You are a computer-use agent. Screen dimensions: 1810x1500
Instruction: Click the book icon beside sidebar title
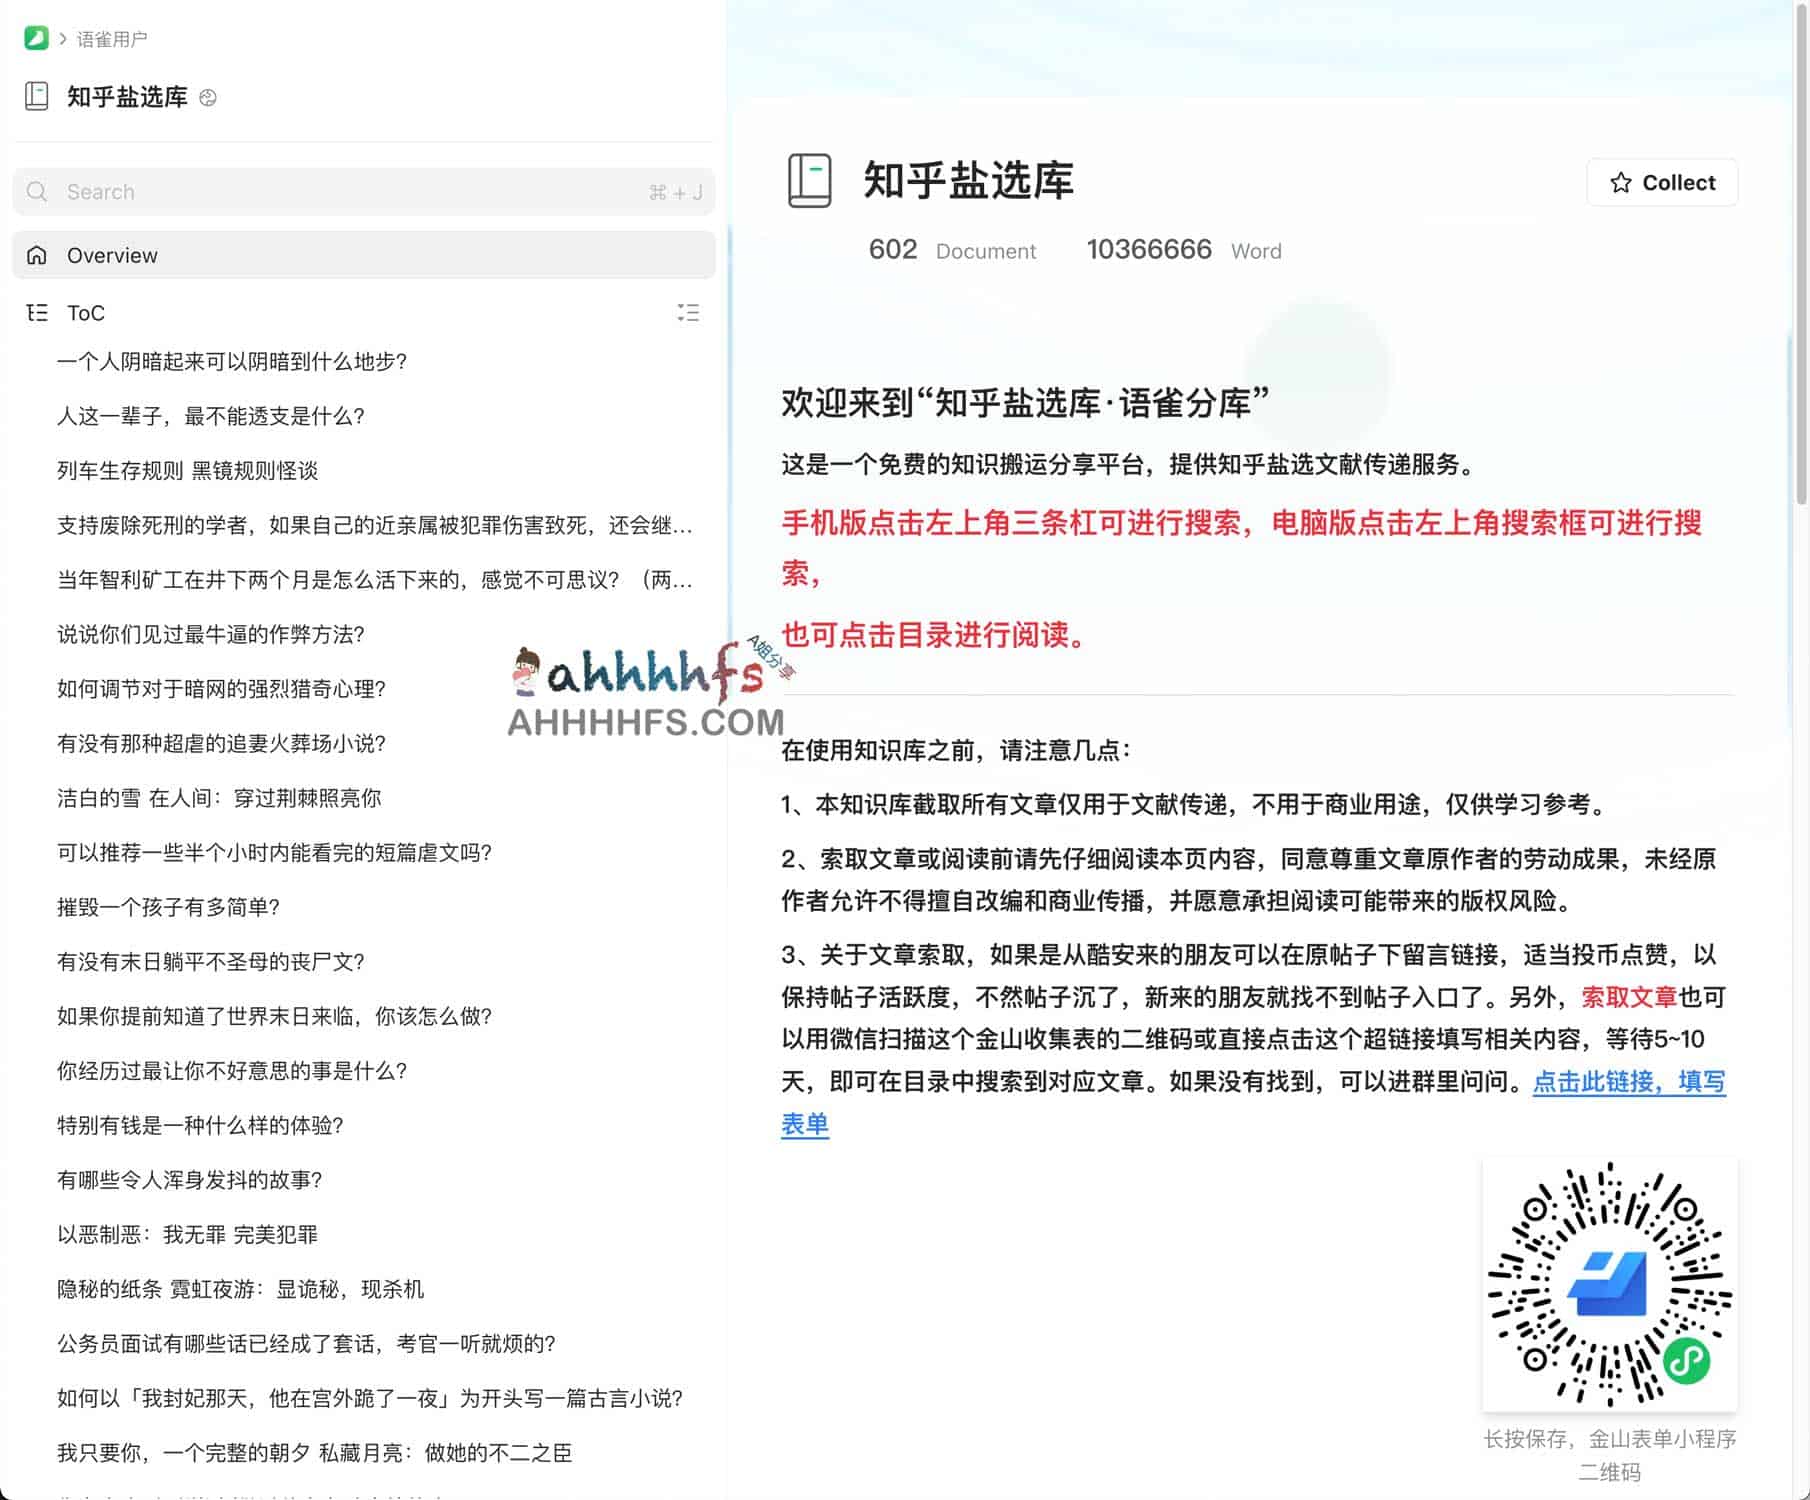coord(37,96)
